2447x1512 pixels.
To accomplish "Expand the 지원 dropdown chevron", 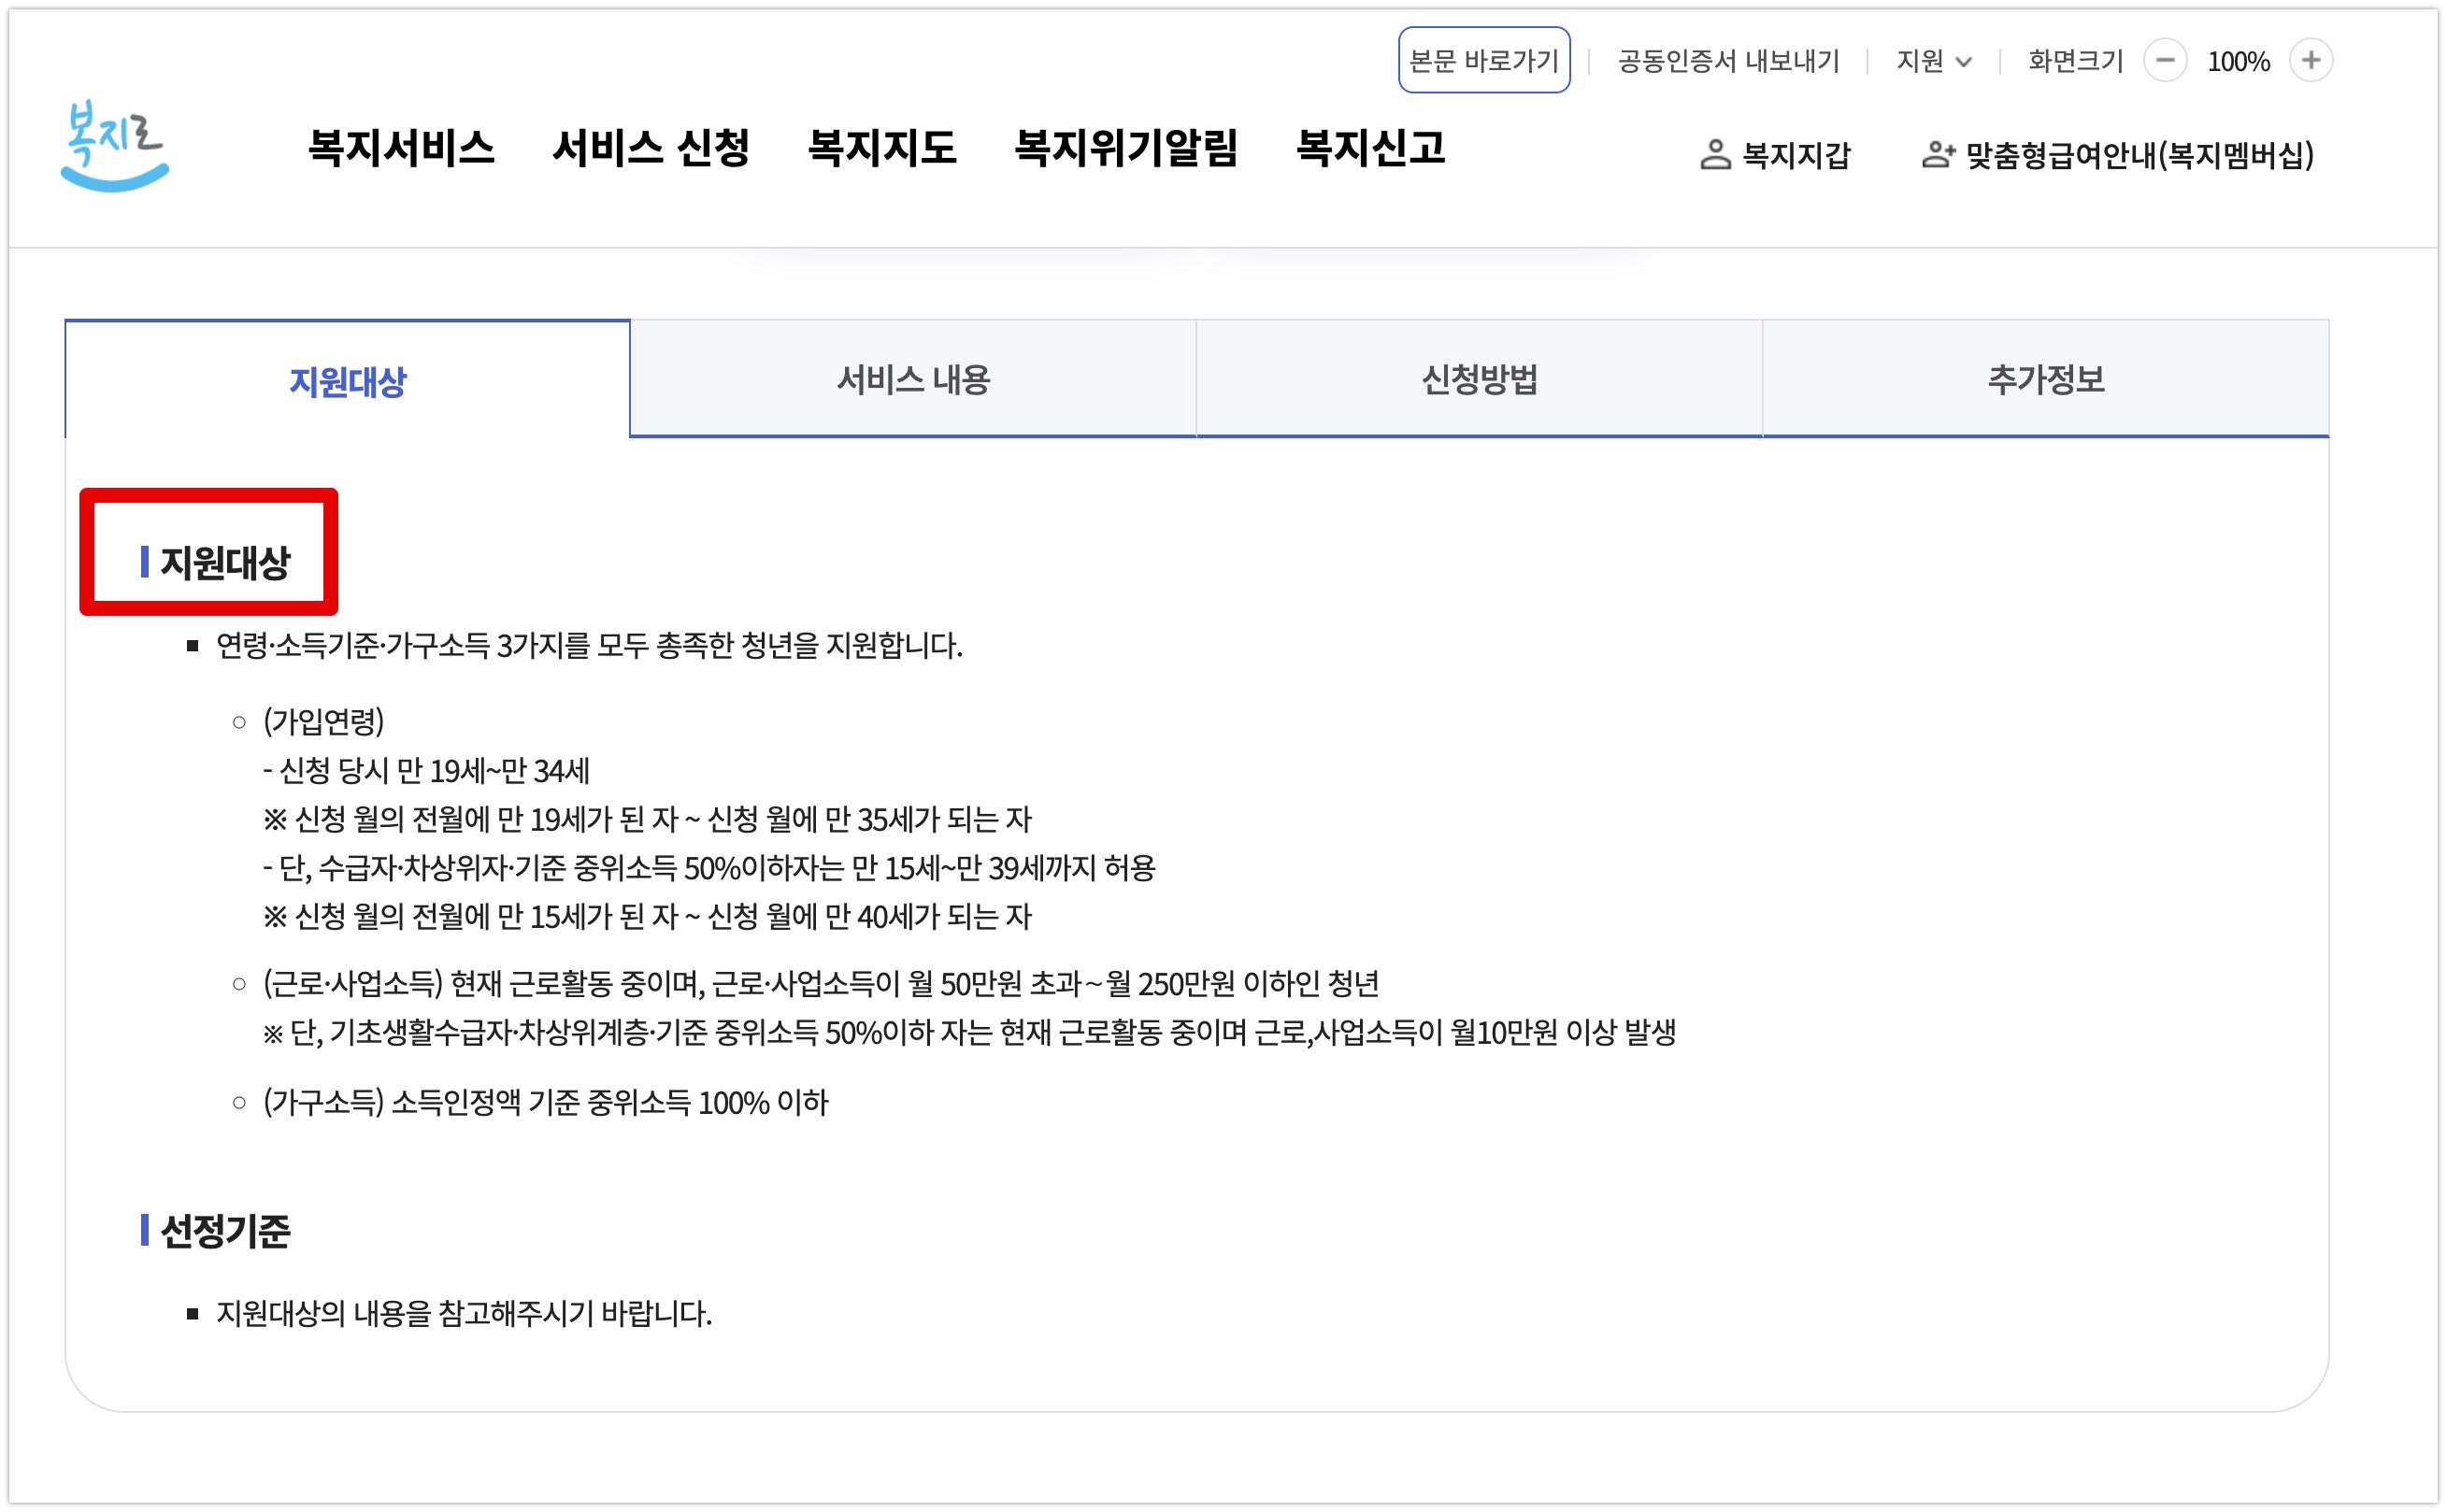I will pyautogui.click(x=1963, y=62).
